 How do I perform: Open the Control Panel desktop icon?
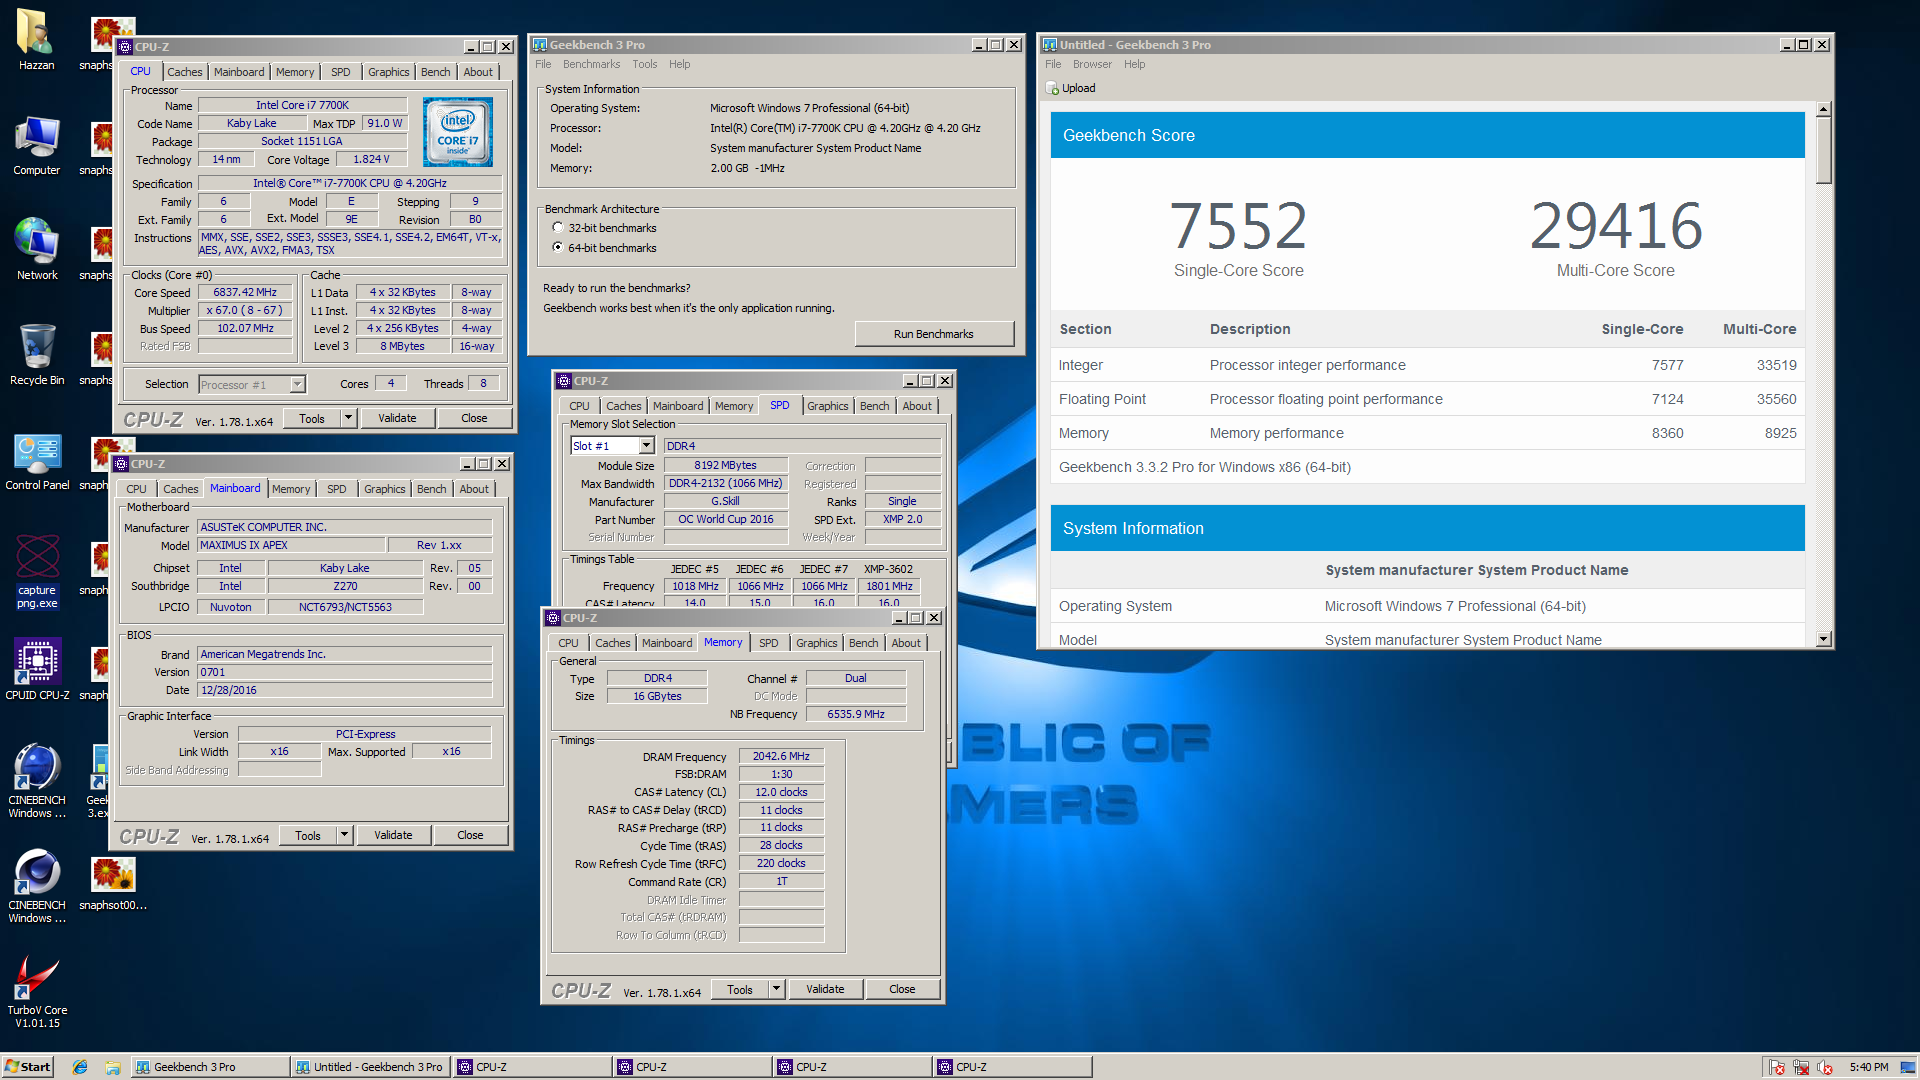tap(37, 461)
